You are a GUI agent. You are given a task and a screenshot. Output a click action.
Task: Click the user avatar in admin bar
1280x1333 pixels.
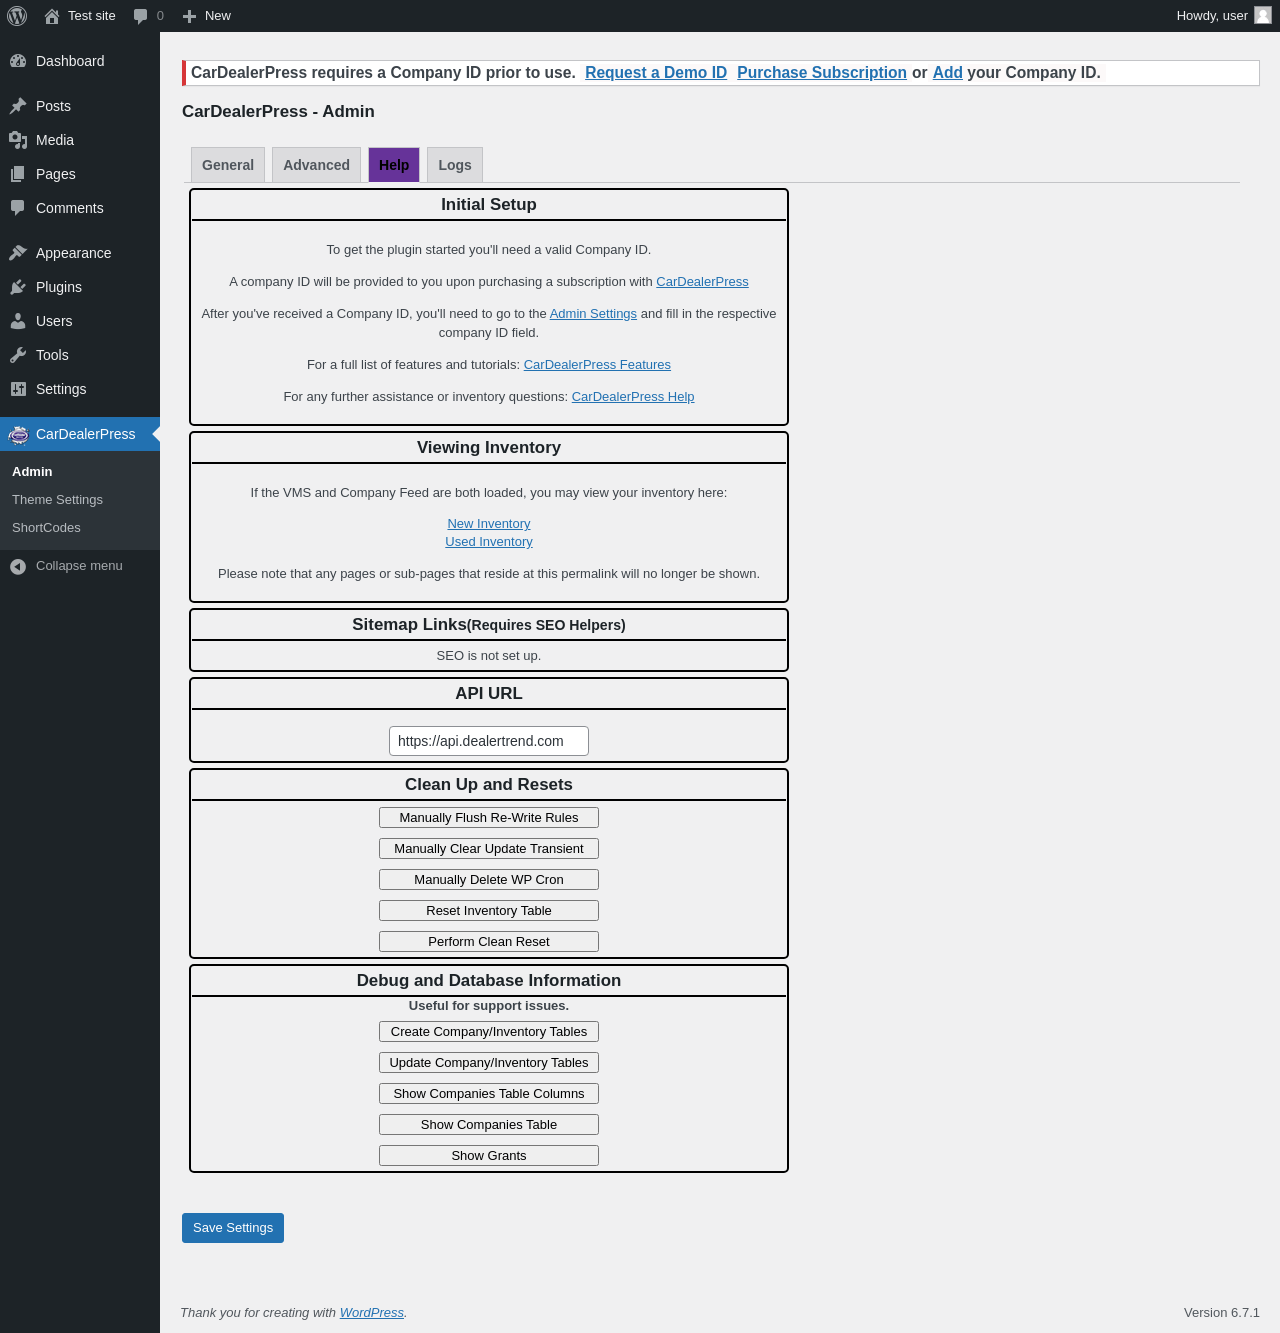pyautogui.click(x=1263, y=15)
